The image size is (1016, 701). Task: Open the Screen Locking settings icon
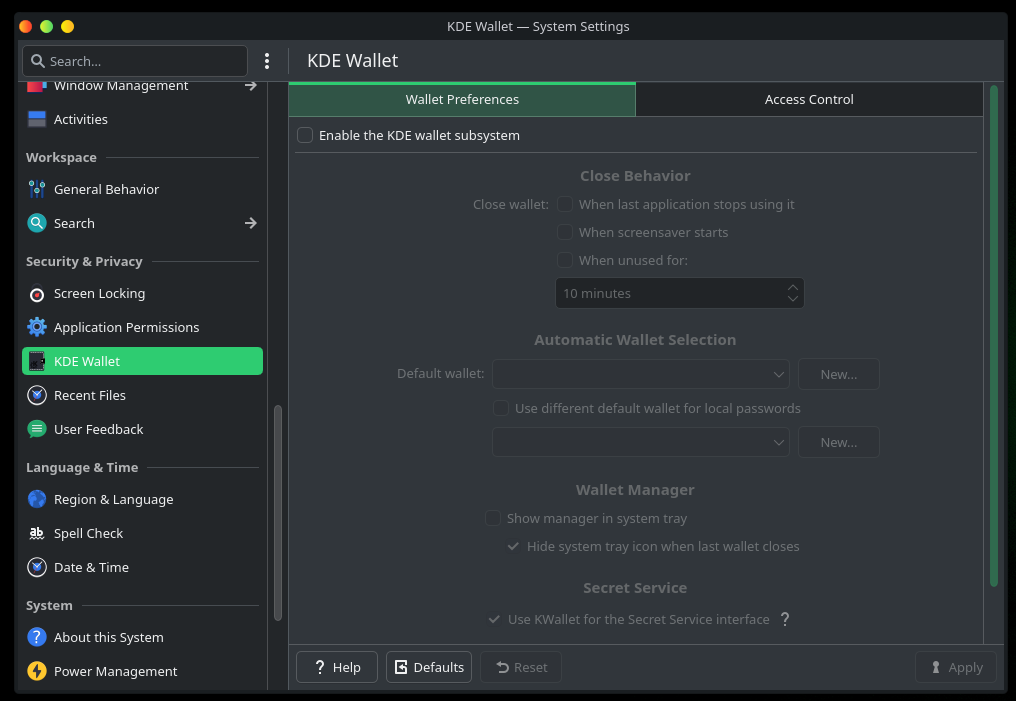pyautogui.click(x=37, y=294)
